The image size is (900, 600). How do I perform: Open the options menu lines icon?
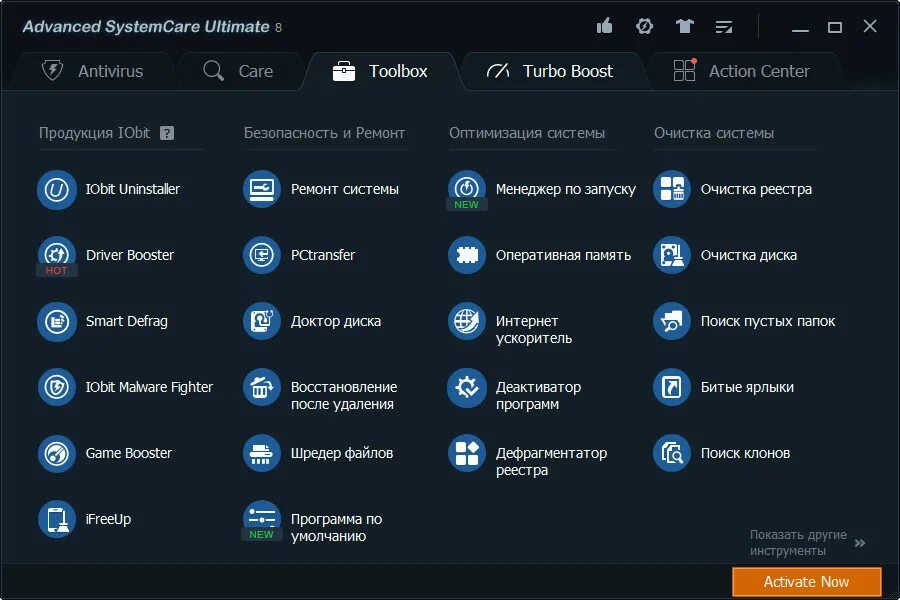(724, 26)
